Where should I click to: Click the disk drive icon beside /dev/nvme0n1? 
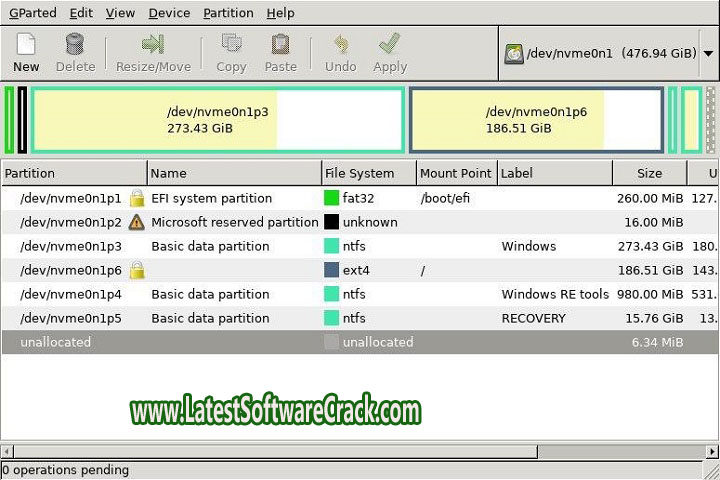(x=514, y=54)
